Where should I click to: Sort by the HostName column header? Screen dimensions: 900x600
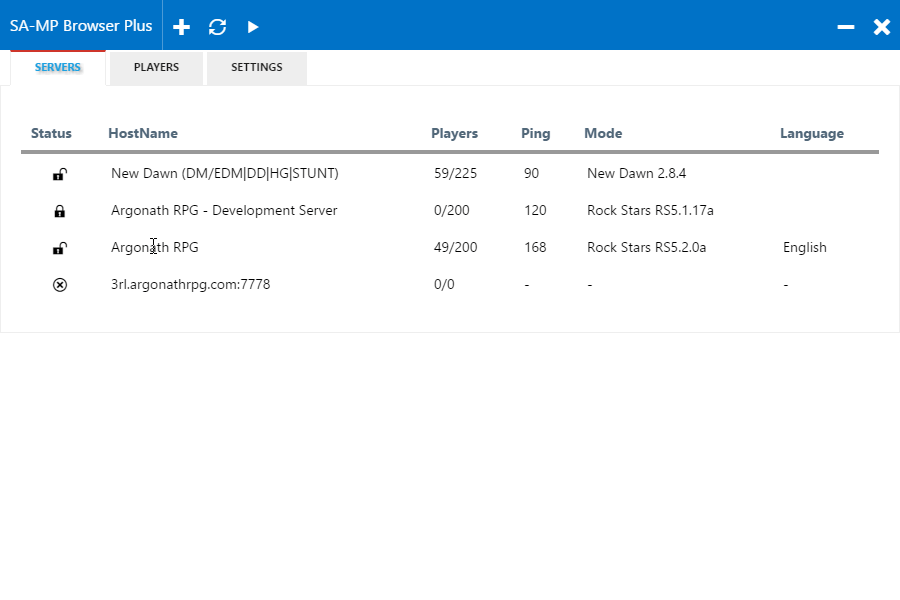click(143, 133)
